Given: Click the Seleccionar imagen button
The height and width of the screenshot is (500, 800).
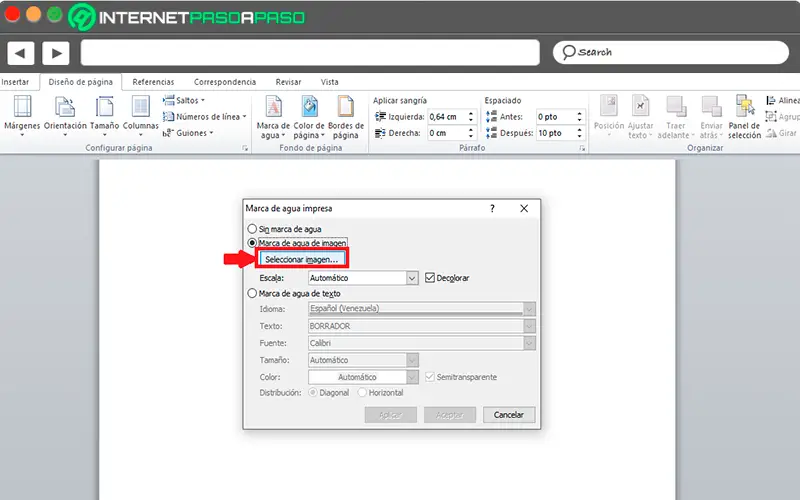Looking at the screenshot, I should coord(302,259).
